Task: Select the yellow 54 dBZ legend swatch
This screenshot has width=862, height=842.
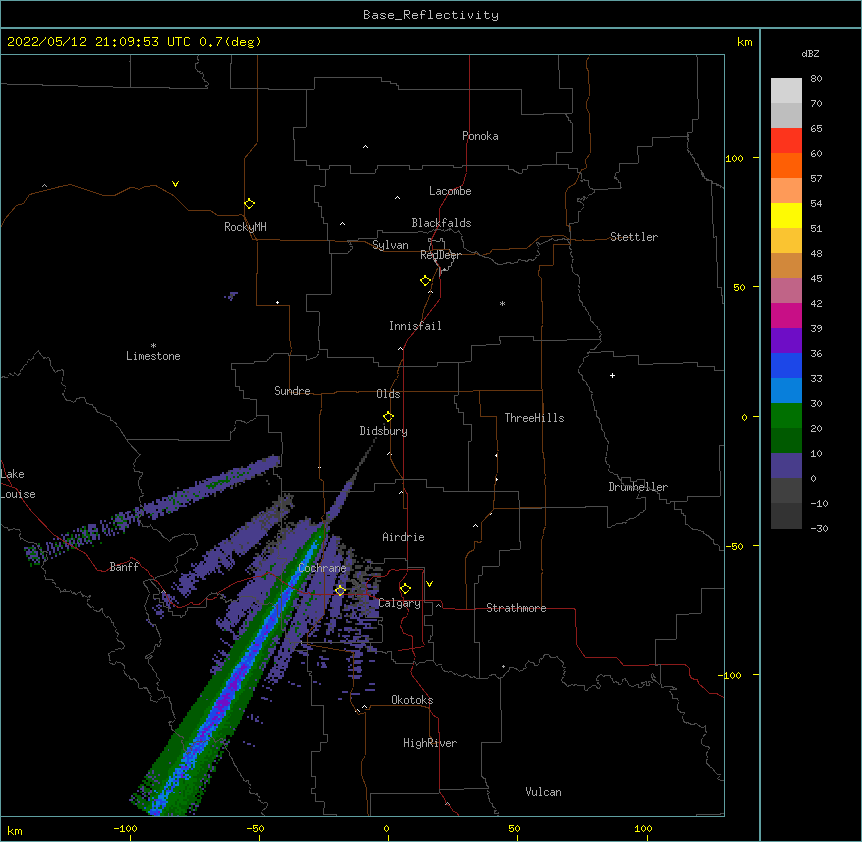Action: coord(786,215)
